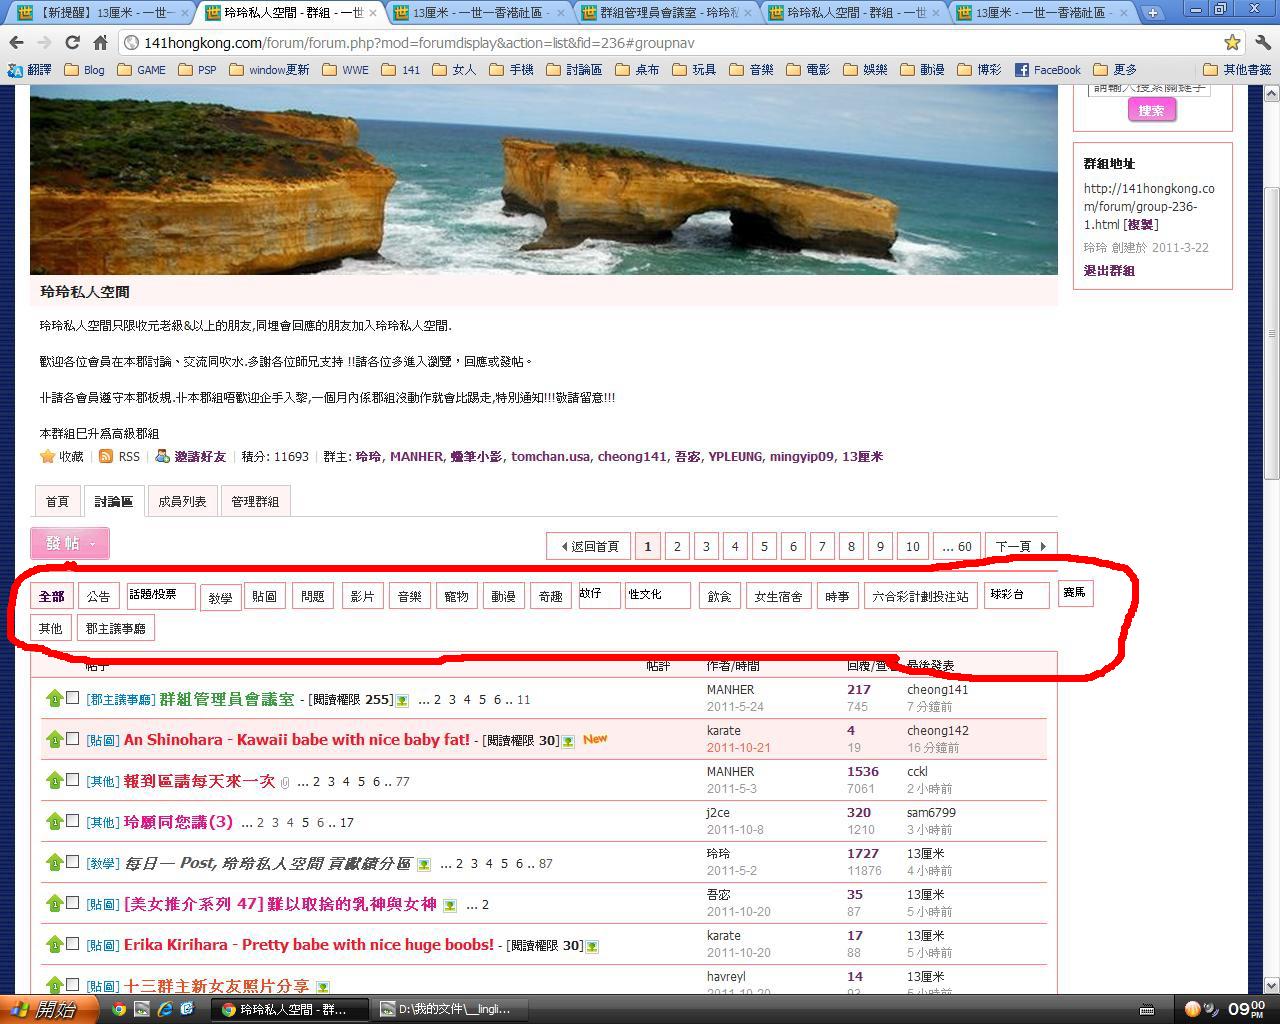1280x1024 pixels.
Task: Expand the 音樂 bookmark folder in the bookmarks bar
Action: pos(751,70)
